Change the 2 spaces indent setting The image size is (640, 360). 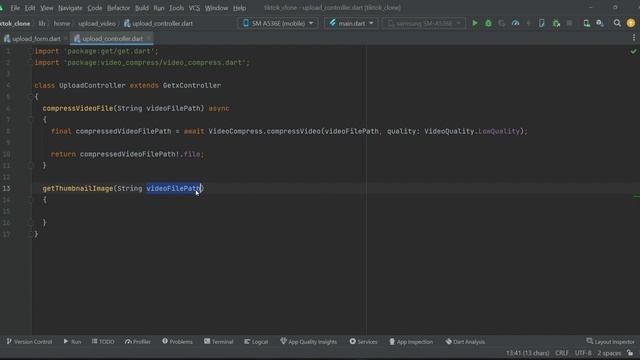coord(609,353)
